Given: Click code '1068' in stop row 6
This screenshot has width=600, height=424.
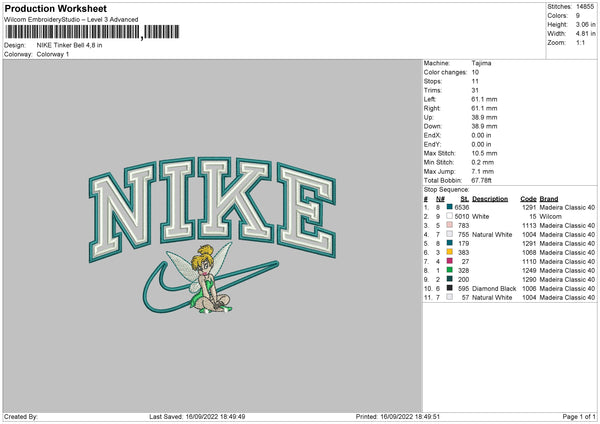Looking at the screenshot, I should (x=529, y=253).
